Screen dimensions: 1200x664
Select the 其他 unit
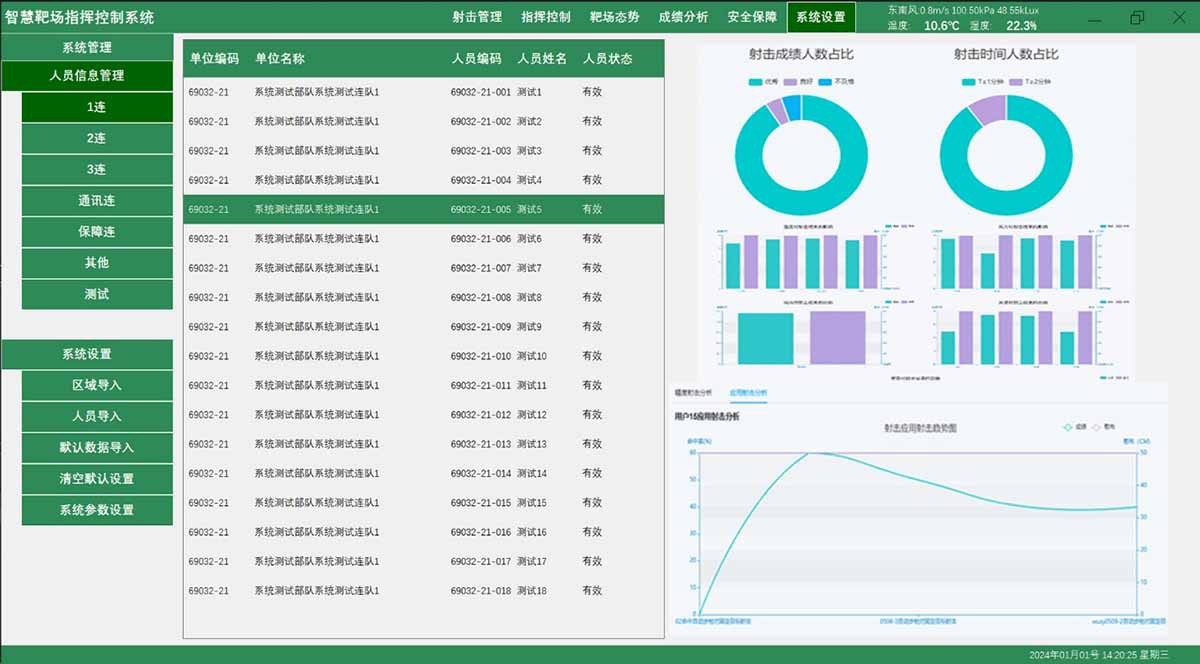[97, 262]
